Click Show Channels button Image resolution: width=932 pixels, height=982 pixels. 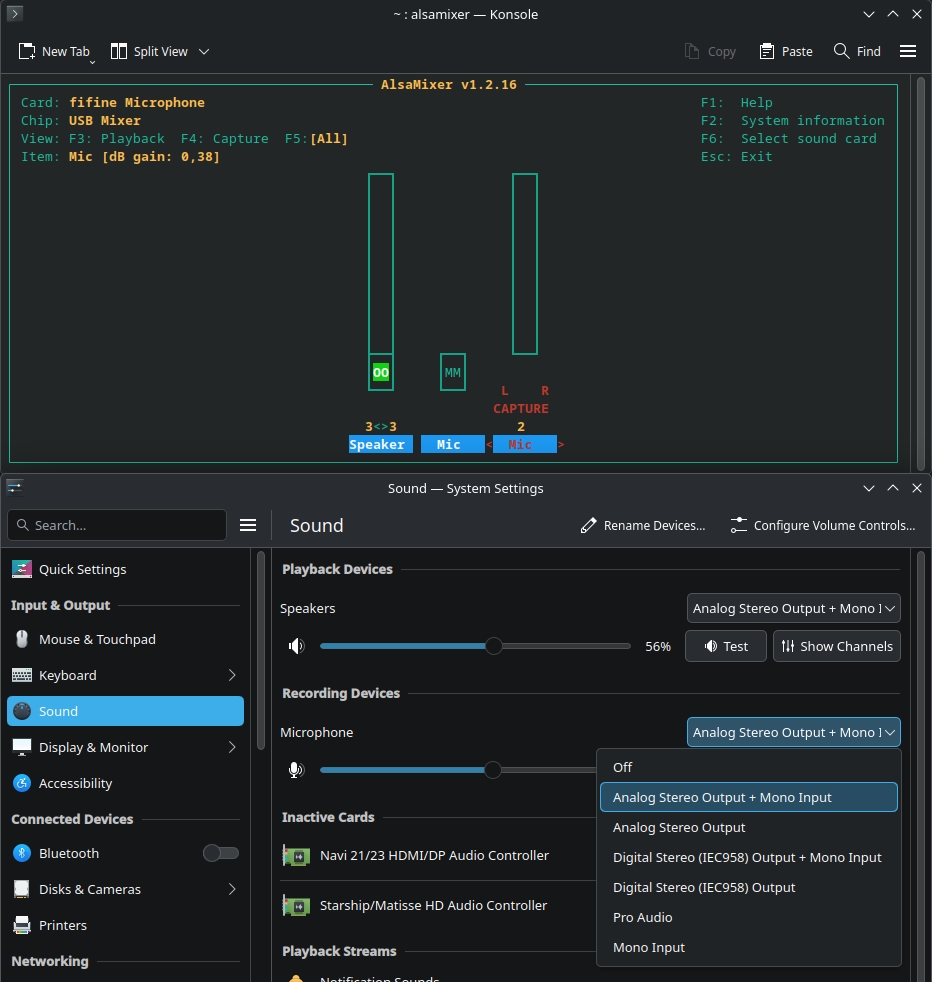coord(837,646)
